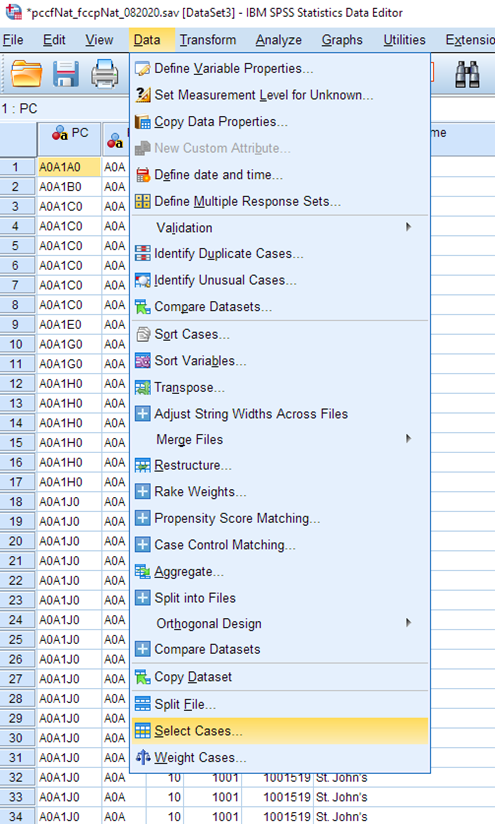Choose Restructure... menu entry
This screenshot has height=824, width=495.
tap(280, 466)
